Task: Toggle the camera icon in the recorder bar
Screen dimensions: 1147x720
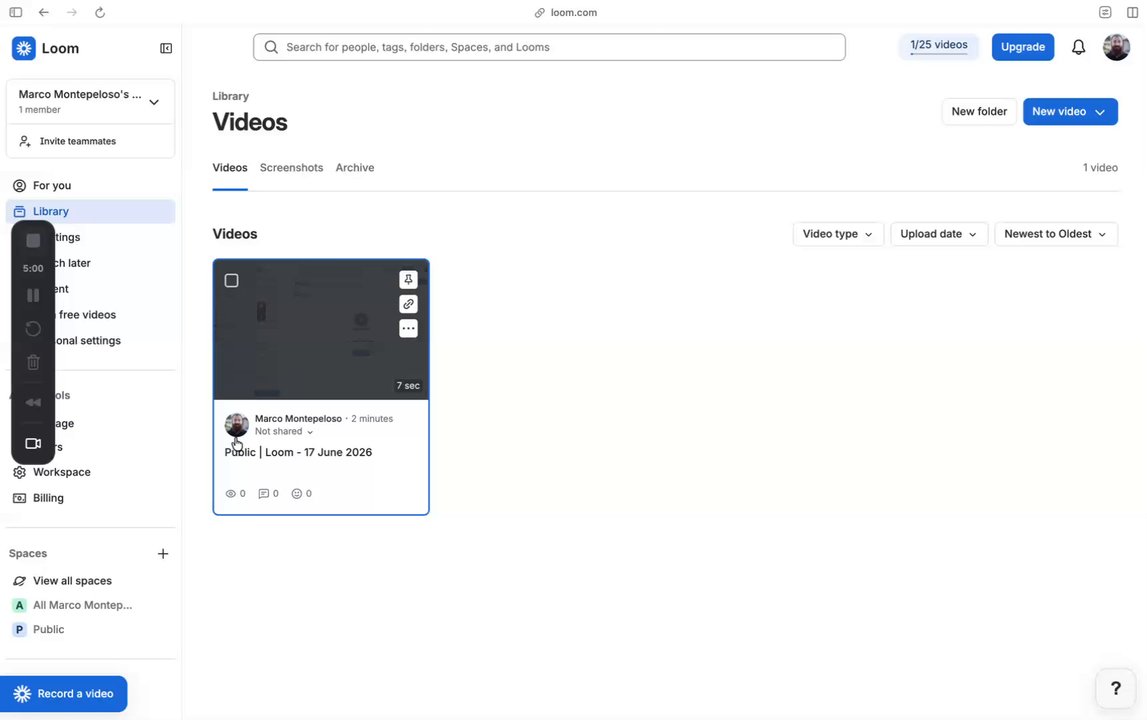Action: pyautogui.click(x=33, y=443)
